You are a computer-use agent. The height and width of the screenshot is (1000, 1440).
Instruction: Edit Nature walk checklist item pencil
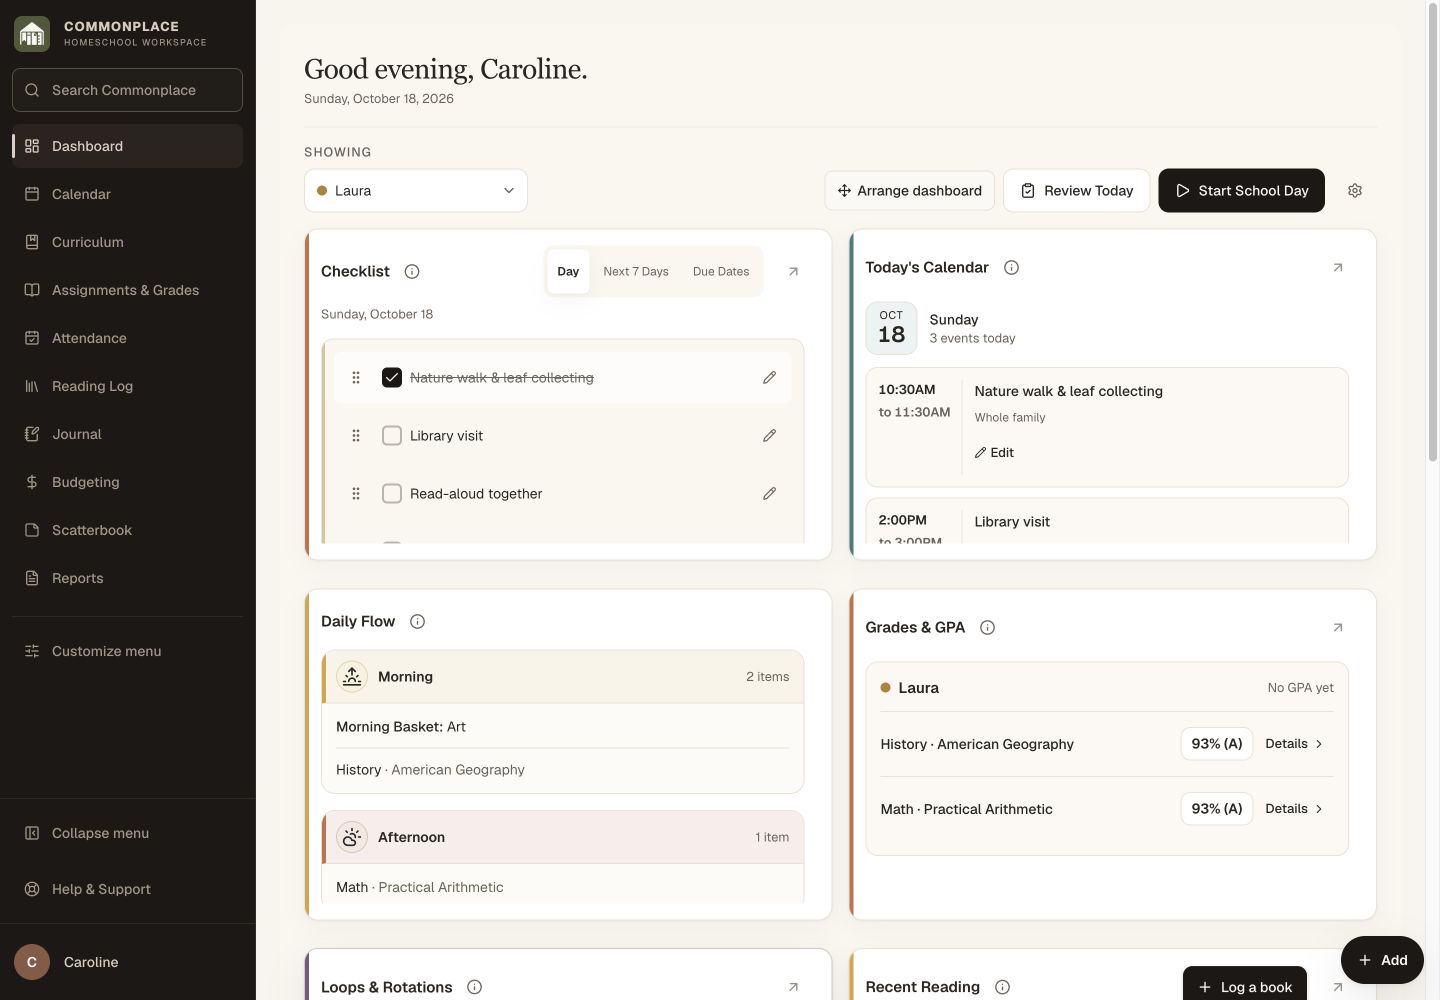(x=769, y=377)
